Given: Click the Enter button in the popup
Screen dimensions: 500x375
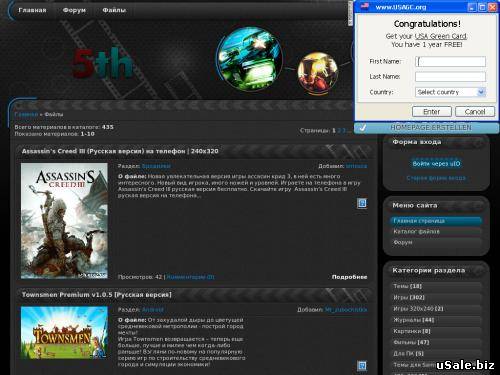Looking at the screenshot, I should tap(432, 112).
